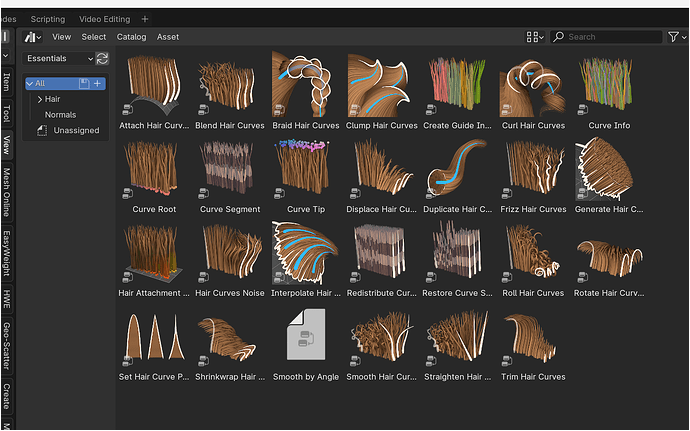Collapse the All catalog chevron
The image size is (690, 431).
coord(30,83)
